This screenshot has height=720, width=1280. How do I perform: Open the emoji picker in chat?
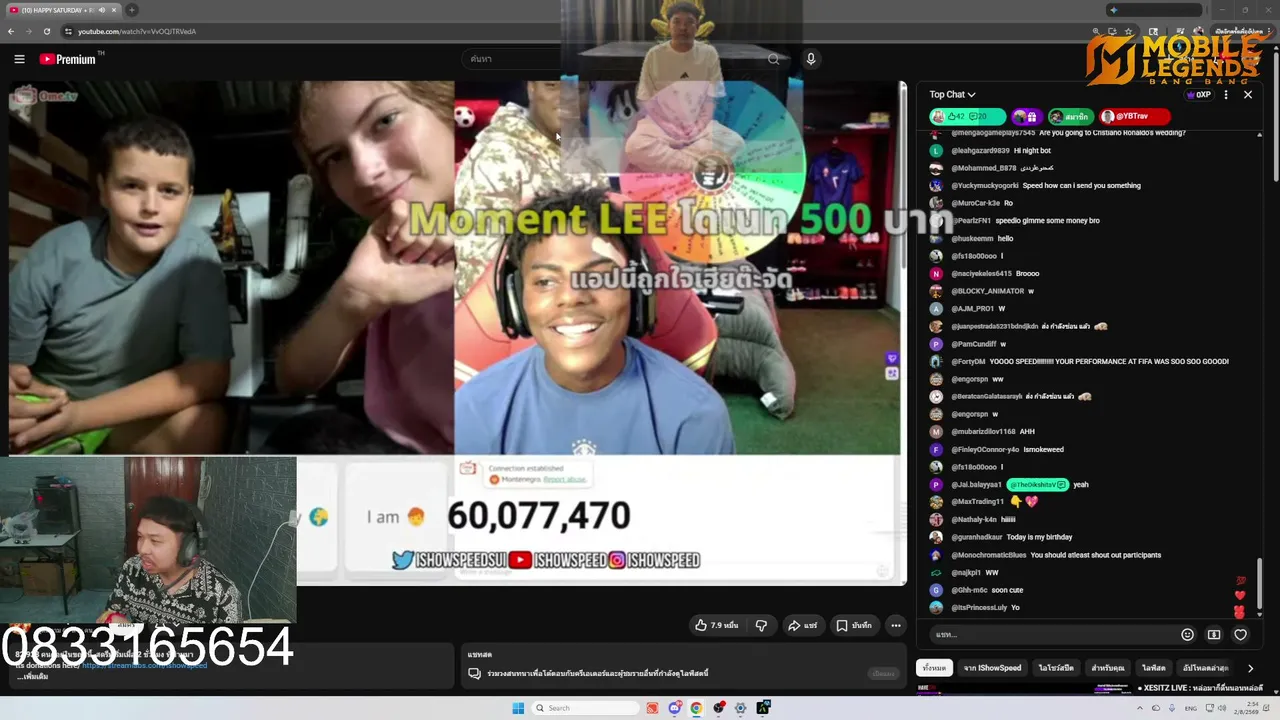[x=1187, y=634]
